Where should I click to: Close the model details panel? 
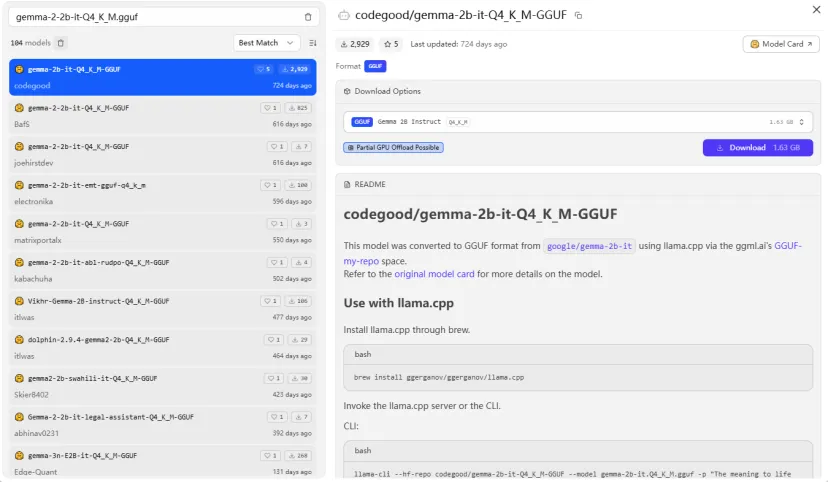tap(816, 10)
